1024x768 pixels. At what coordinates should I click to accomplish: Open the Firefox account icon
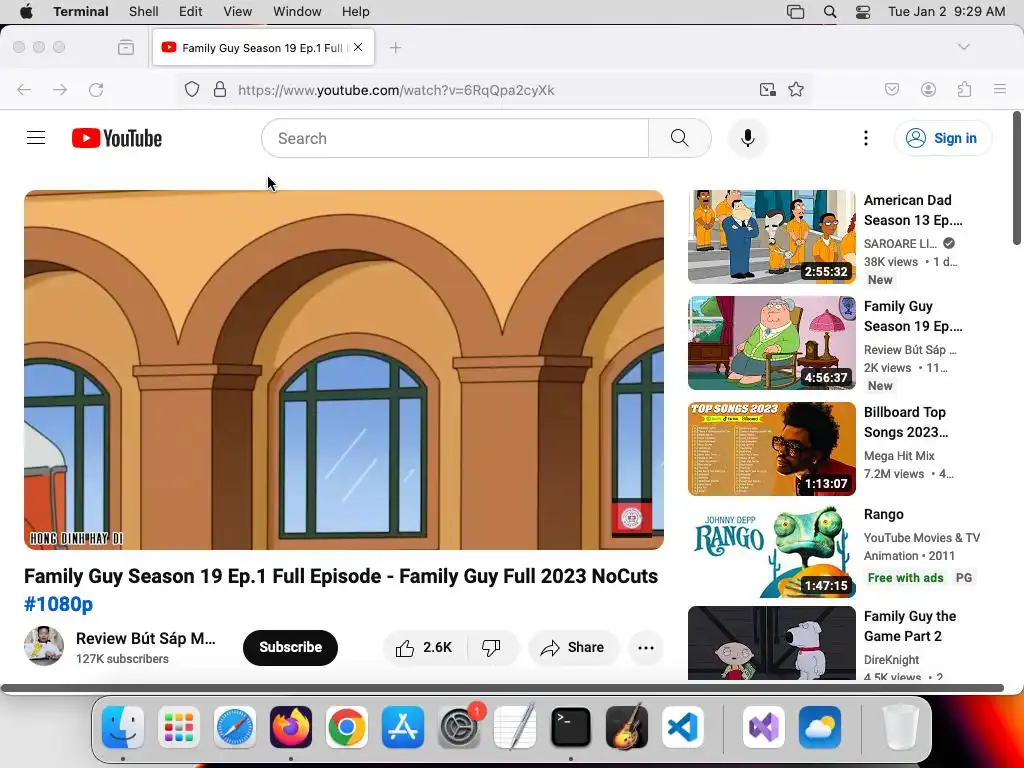click(x=928, y=89)
